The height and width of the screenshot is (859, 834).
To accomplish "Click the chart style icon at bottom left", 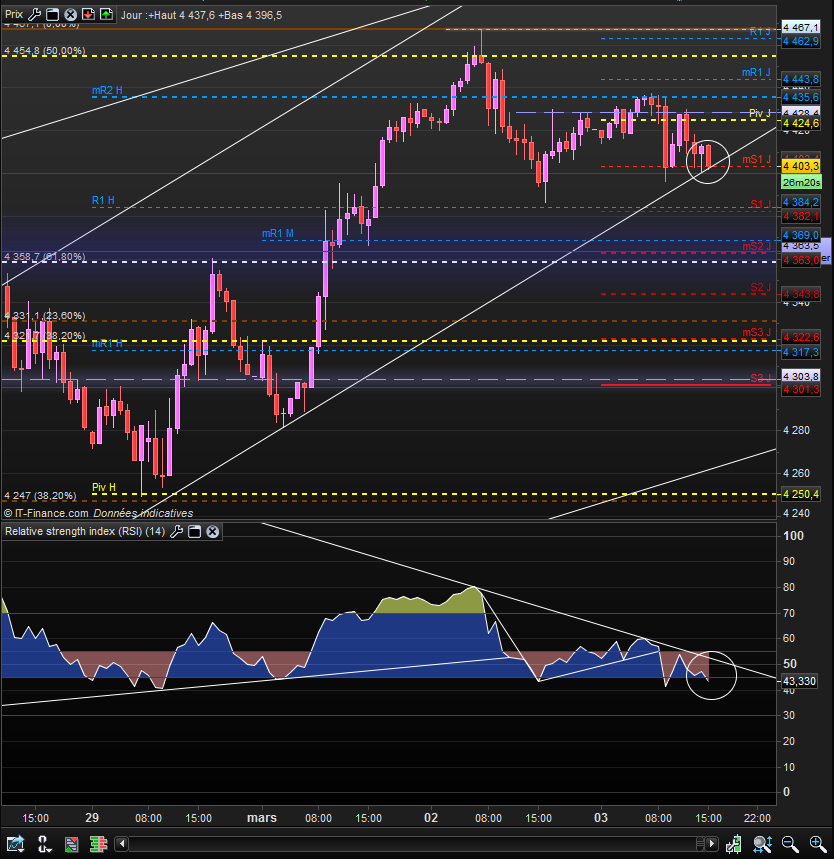I will pos(15,844).
